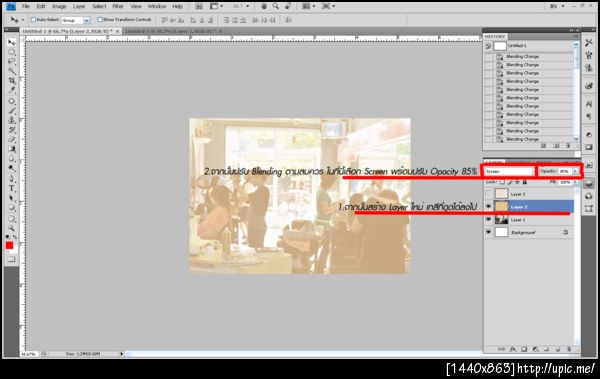Select the Gradient tool
This screenshot has height=379, width=600.
coord(11,149)
